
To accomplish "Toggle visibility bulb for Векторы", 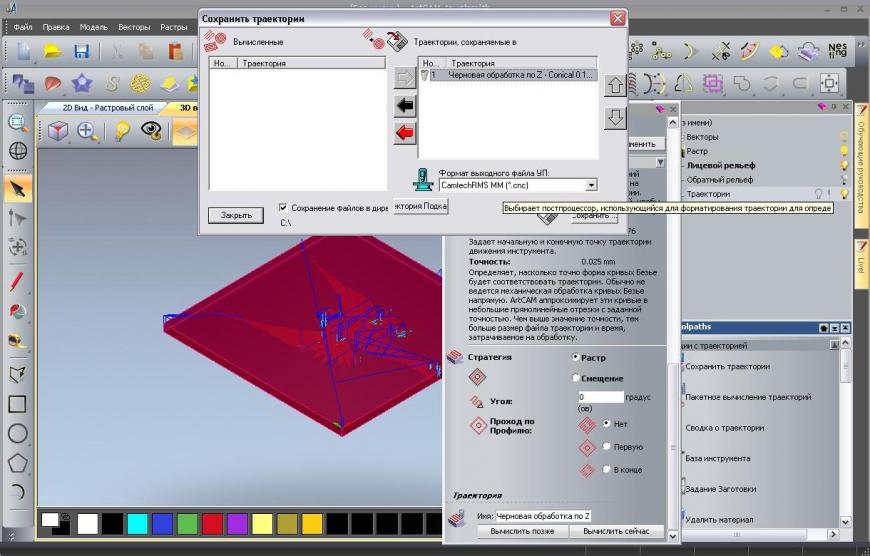I will coord(844,137).
